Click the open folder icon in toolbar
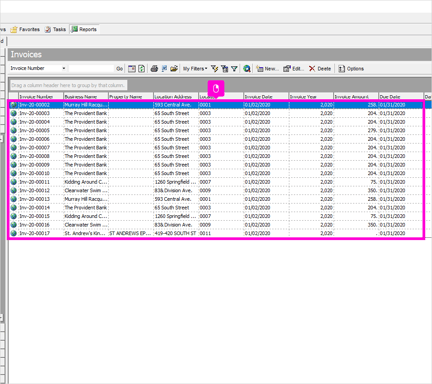This screenshot has width=432, height=384. tap(174, 69)
